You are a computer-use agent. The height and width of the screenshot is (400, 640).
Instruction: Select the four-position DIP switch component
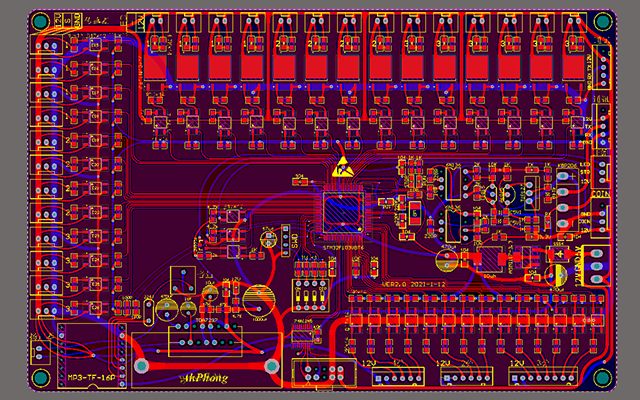311,295
